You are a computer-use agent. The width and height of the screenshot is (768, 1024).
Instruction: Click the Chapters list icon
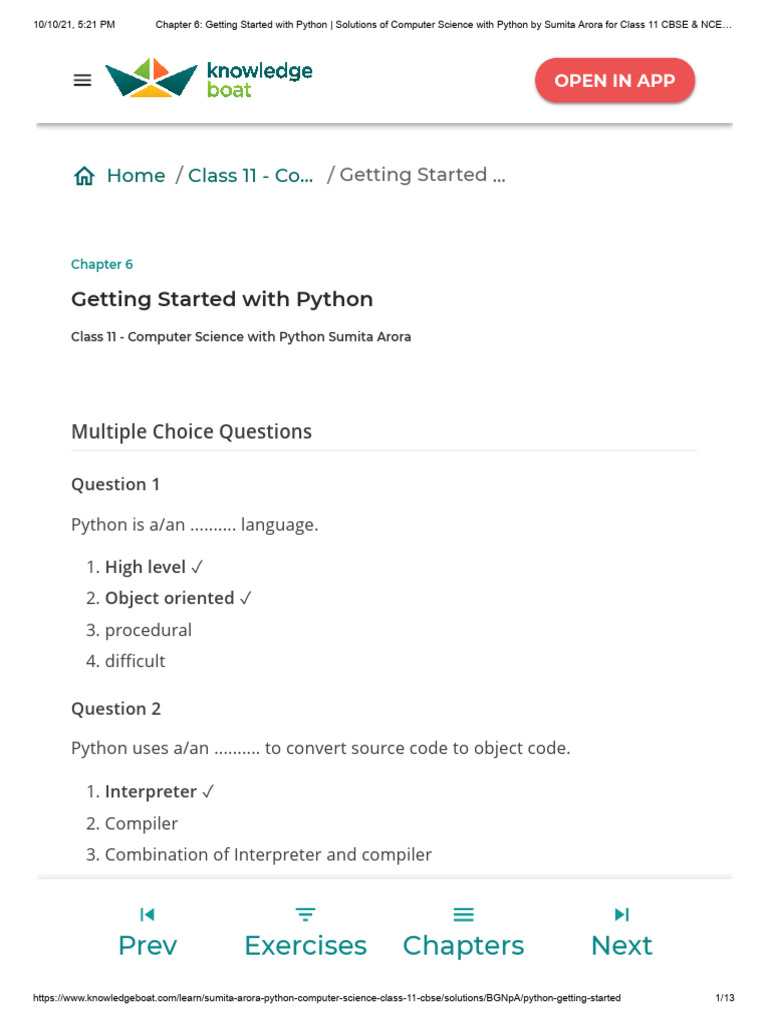click(x=463, y=914)
